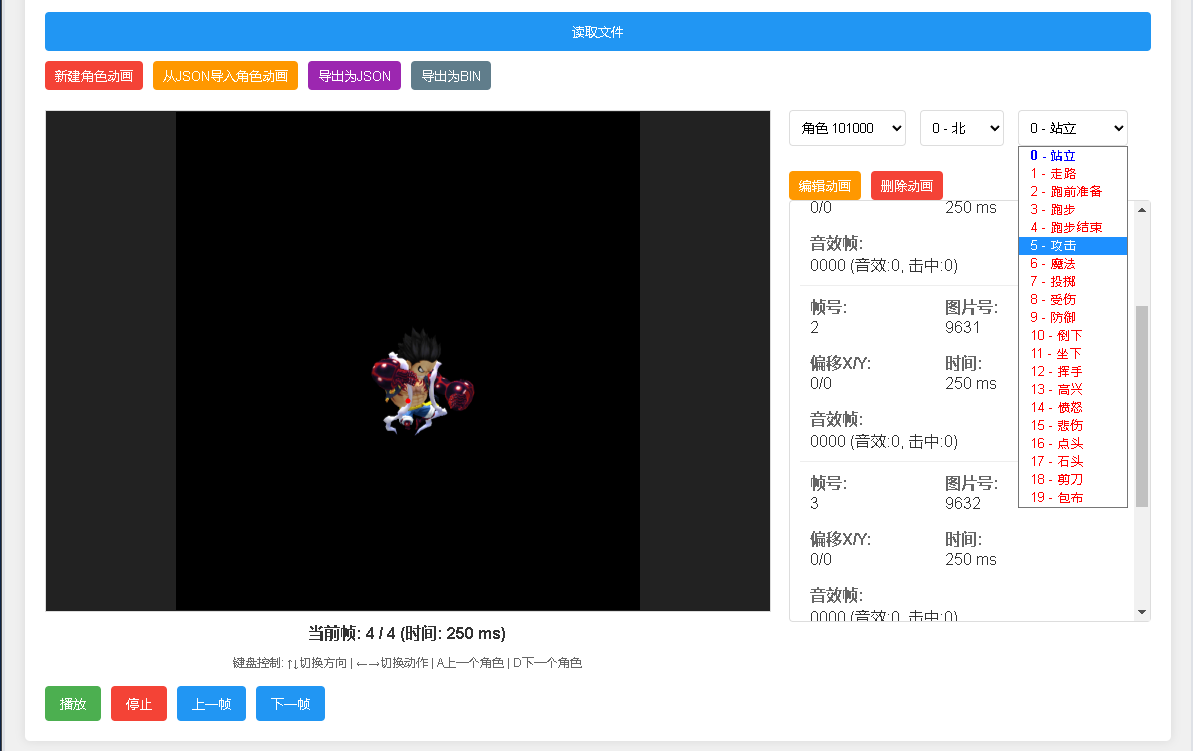Click the 编辑动画 button
This screenshot has height=751, width=1193.
click(x=825, y=186)
